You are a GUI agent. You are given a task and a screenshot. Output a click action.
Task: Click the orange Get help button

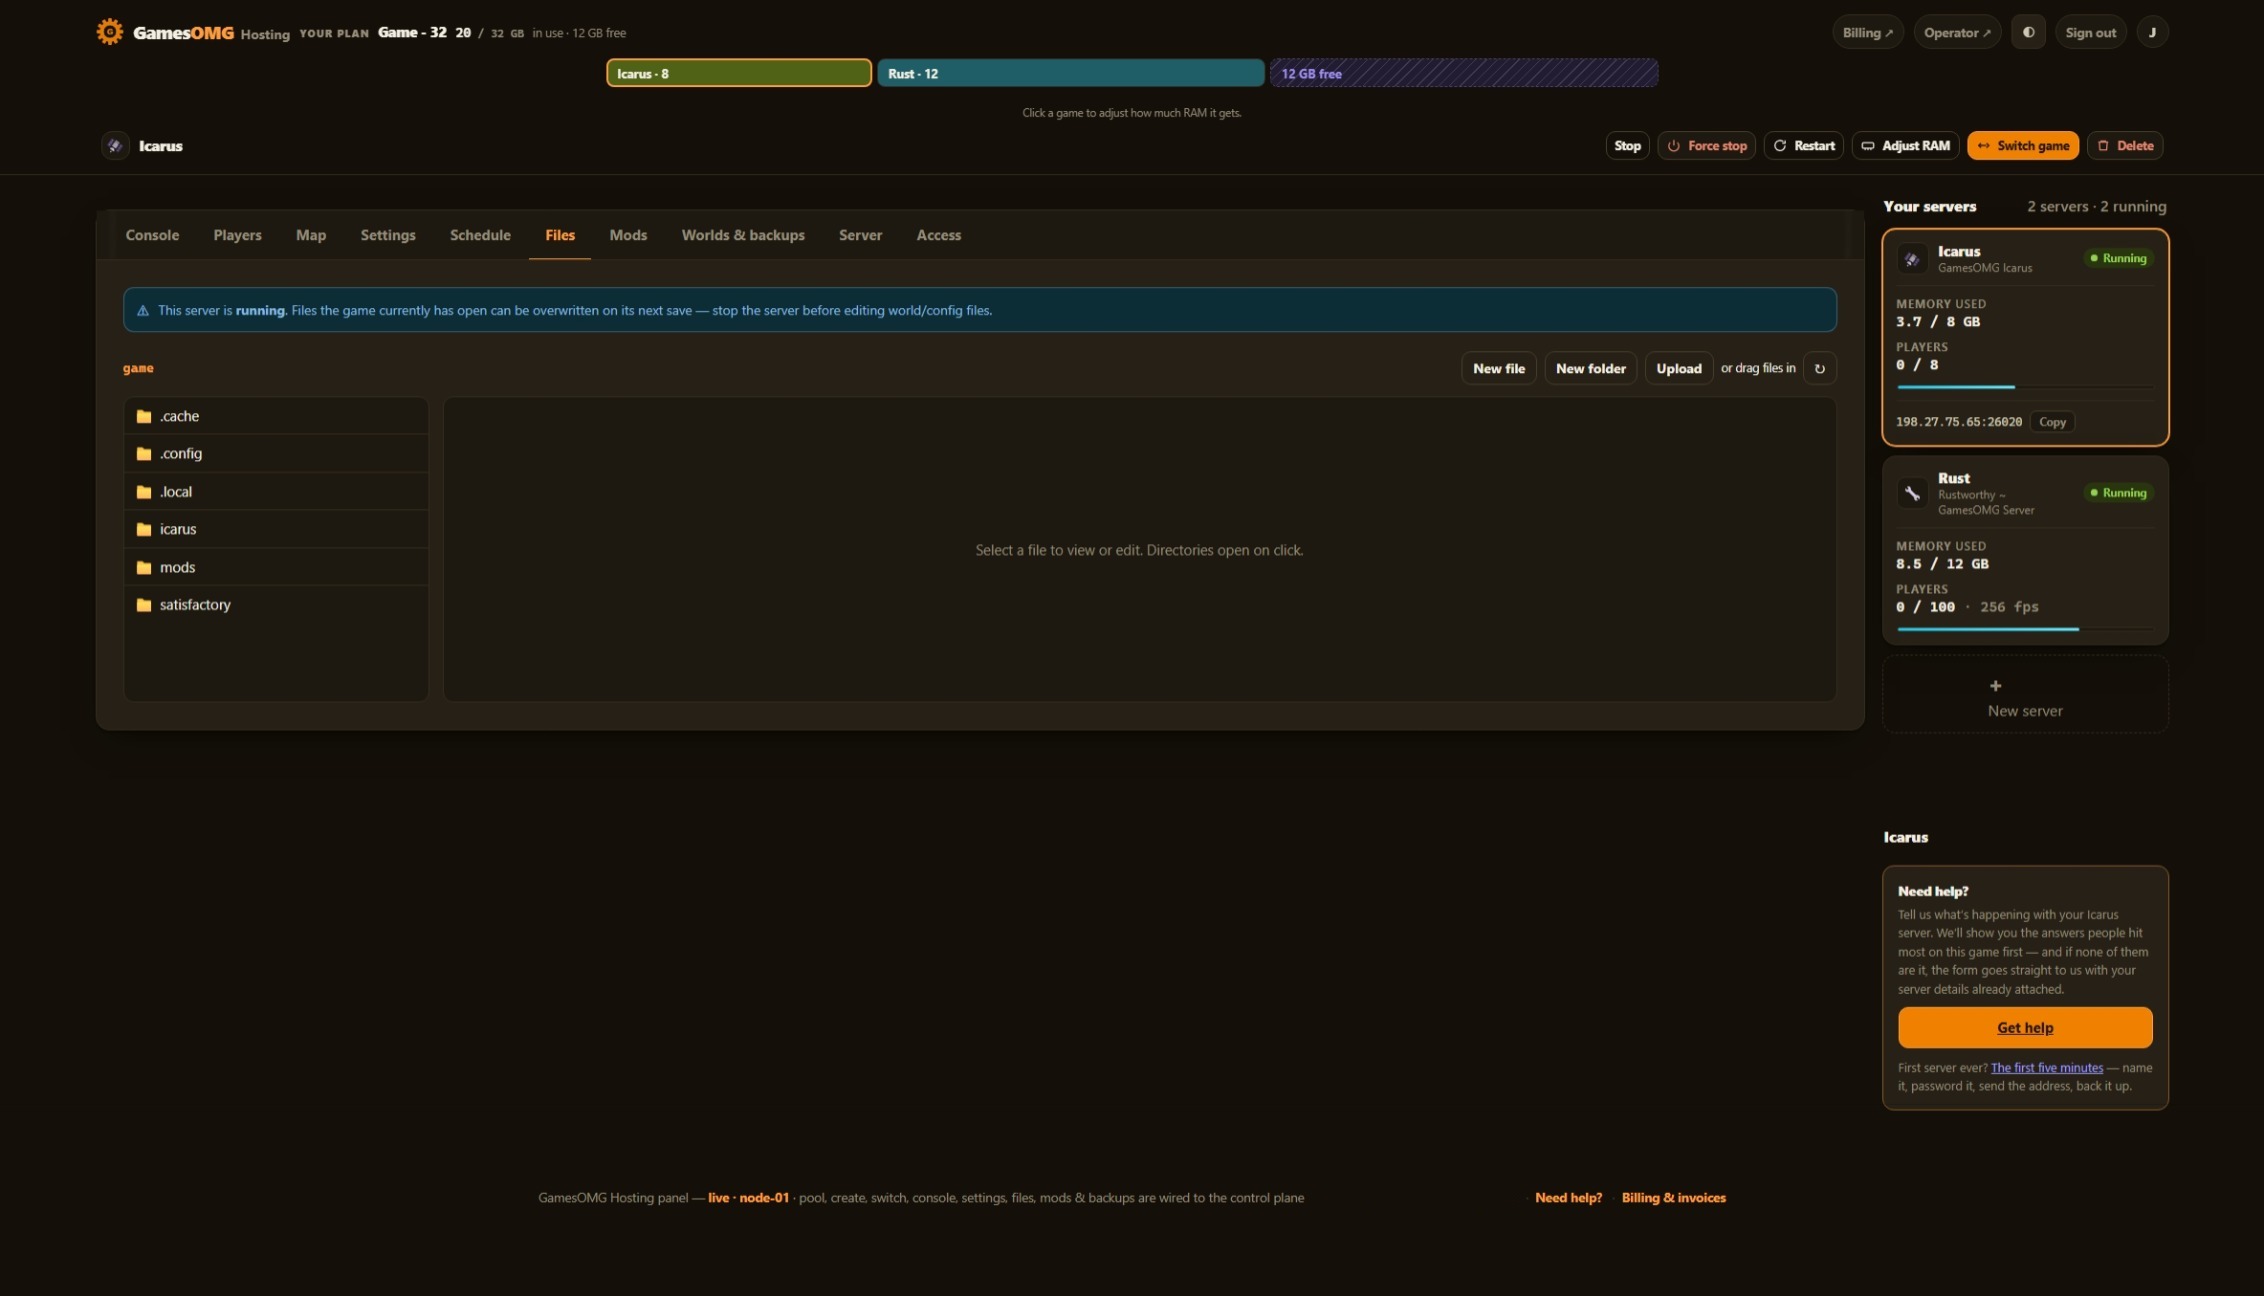pyautogui.click(x=2025, y=1028)
